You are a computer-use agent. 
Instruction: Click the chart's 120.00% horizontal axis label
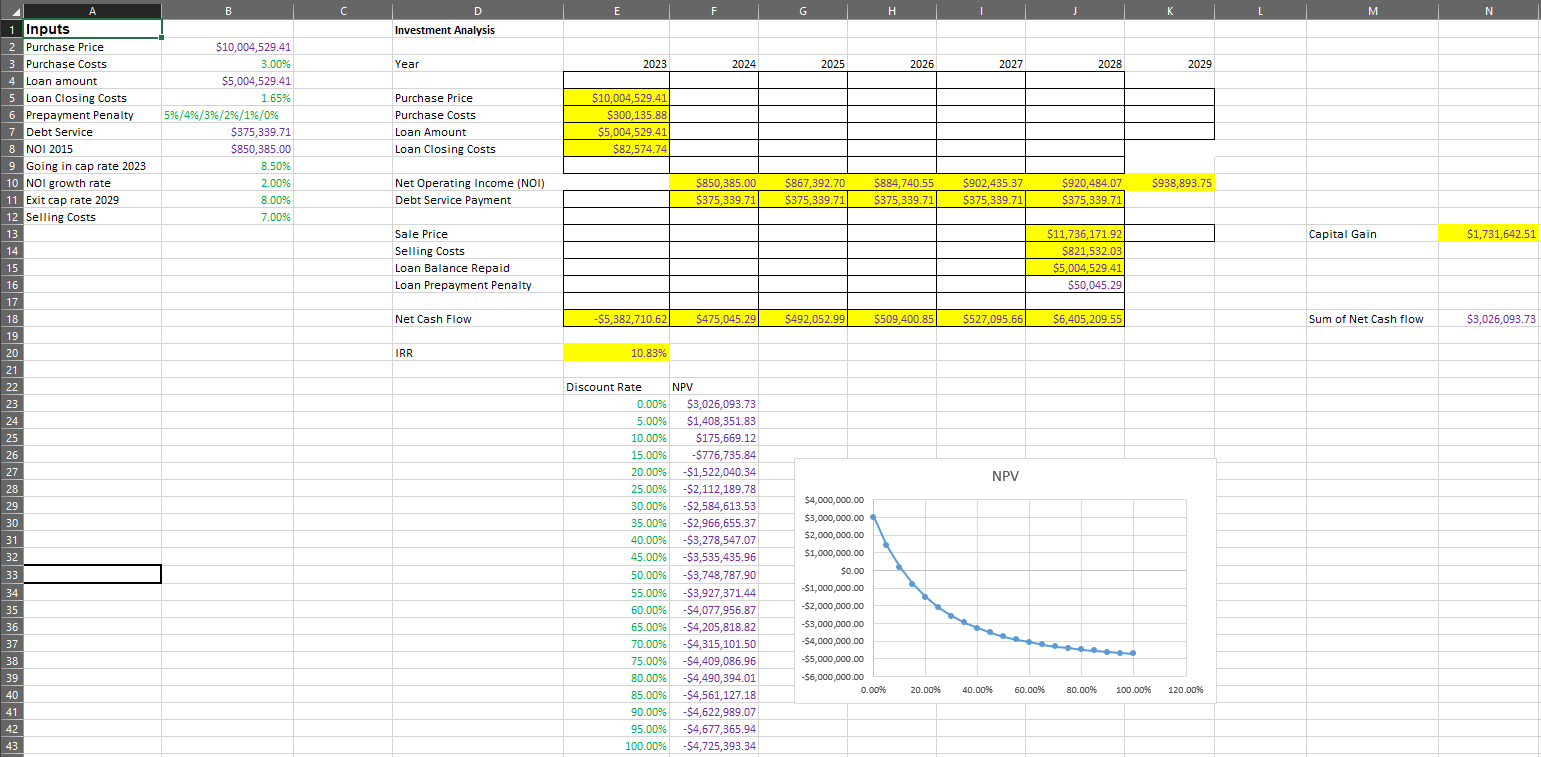click(x=1185, y=690)
